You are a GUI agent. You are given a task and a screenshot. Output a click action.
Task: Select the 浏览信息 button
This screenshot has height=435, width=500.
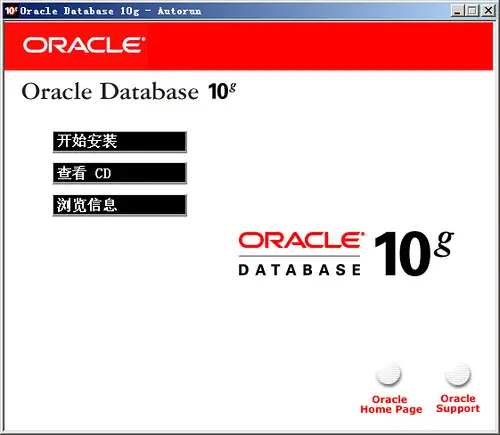120,205
